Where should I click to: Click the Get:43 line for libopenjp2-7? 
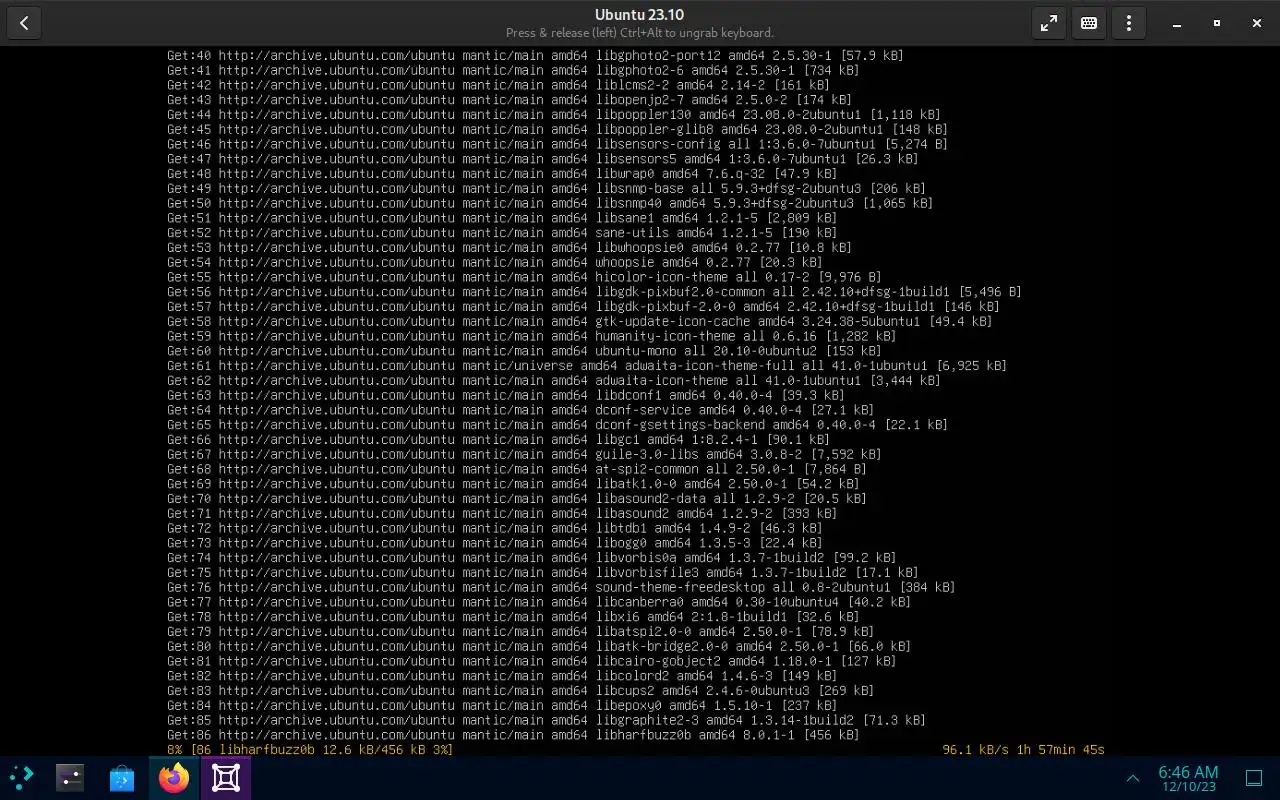pos(509,100)
